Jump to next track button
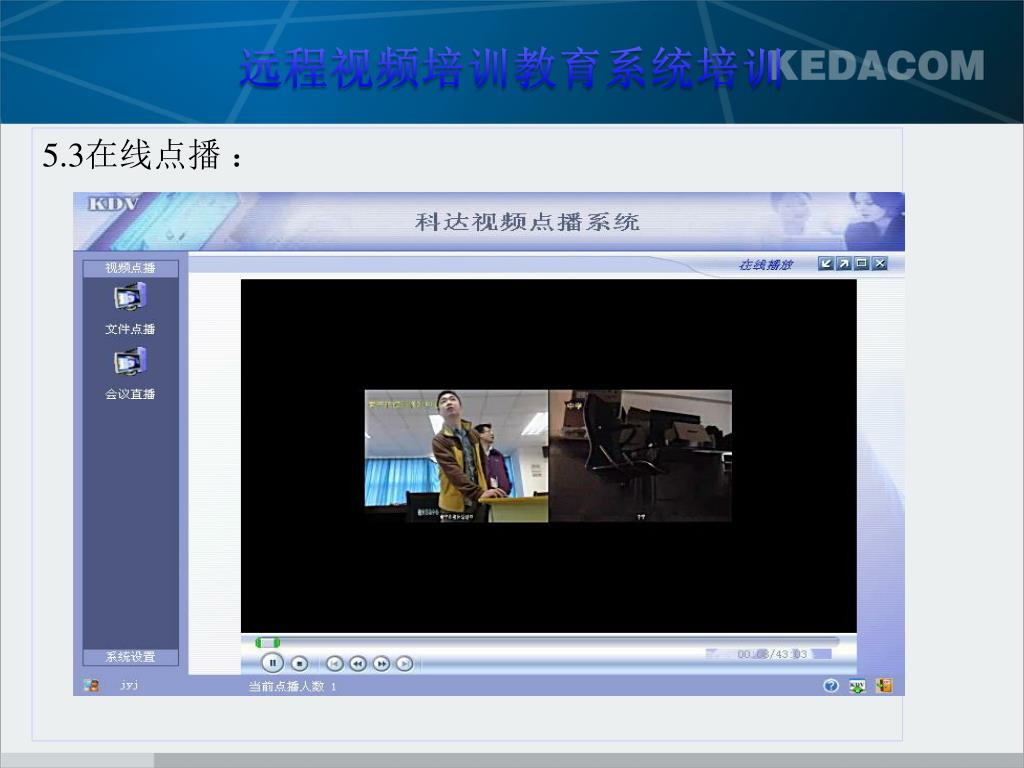1024x768 pixels. click(405, 664)
